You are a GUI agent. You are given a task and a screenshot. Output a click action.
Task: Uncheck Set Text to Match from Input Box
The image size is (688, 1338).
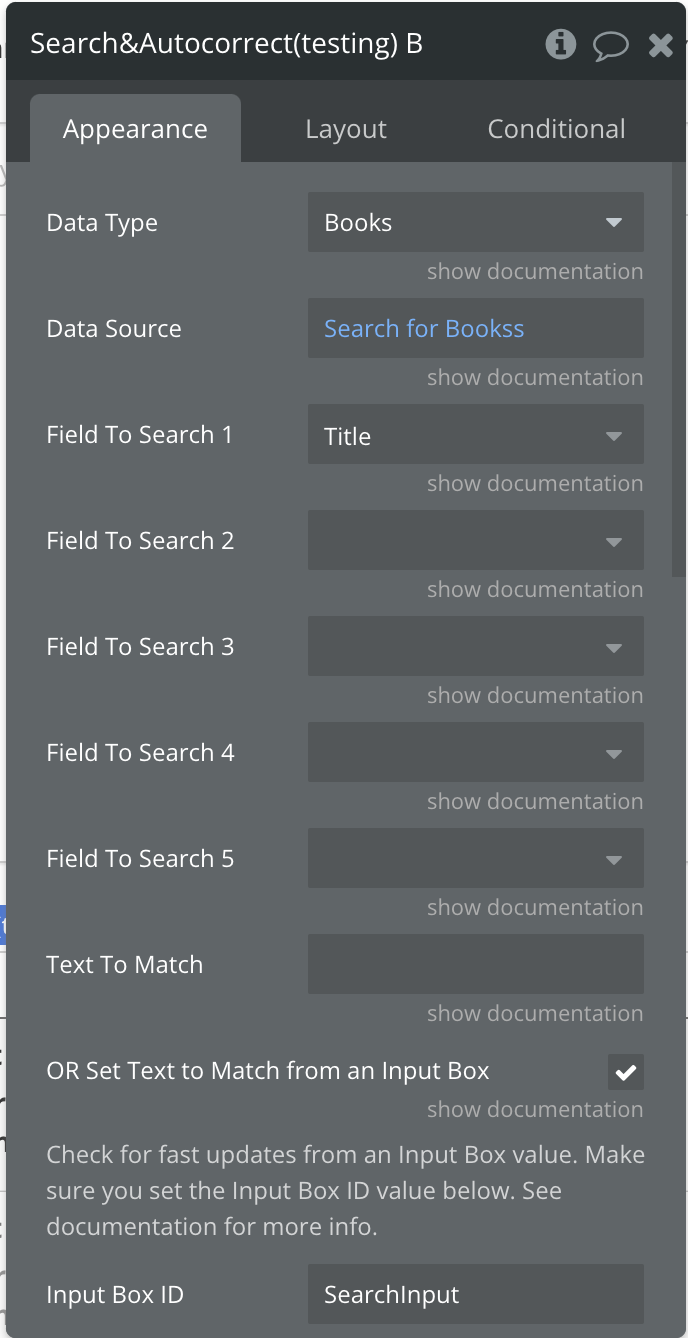point(626,1072)
